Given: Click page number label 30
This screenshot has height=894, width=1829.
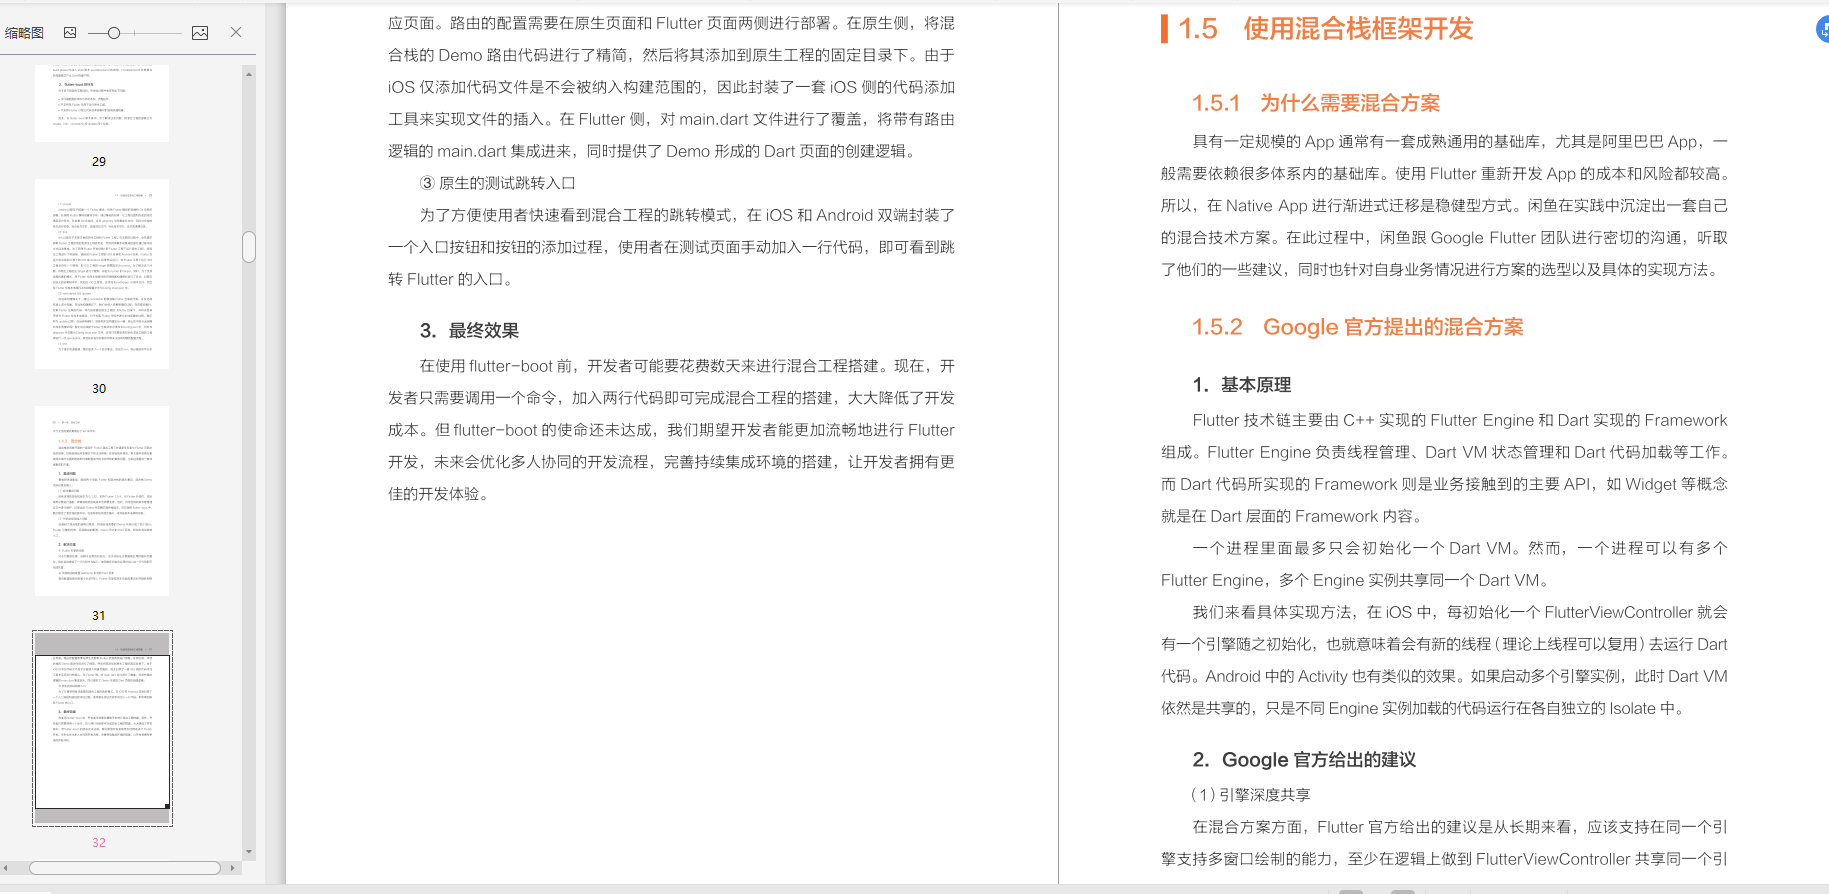Looking at the screenshot, I should (99, 388).
